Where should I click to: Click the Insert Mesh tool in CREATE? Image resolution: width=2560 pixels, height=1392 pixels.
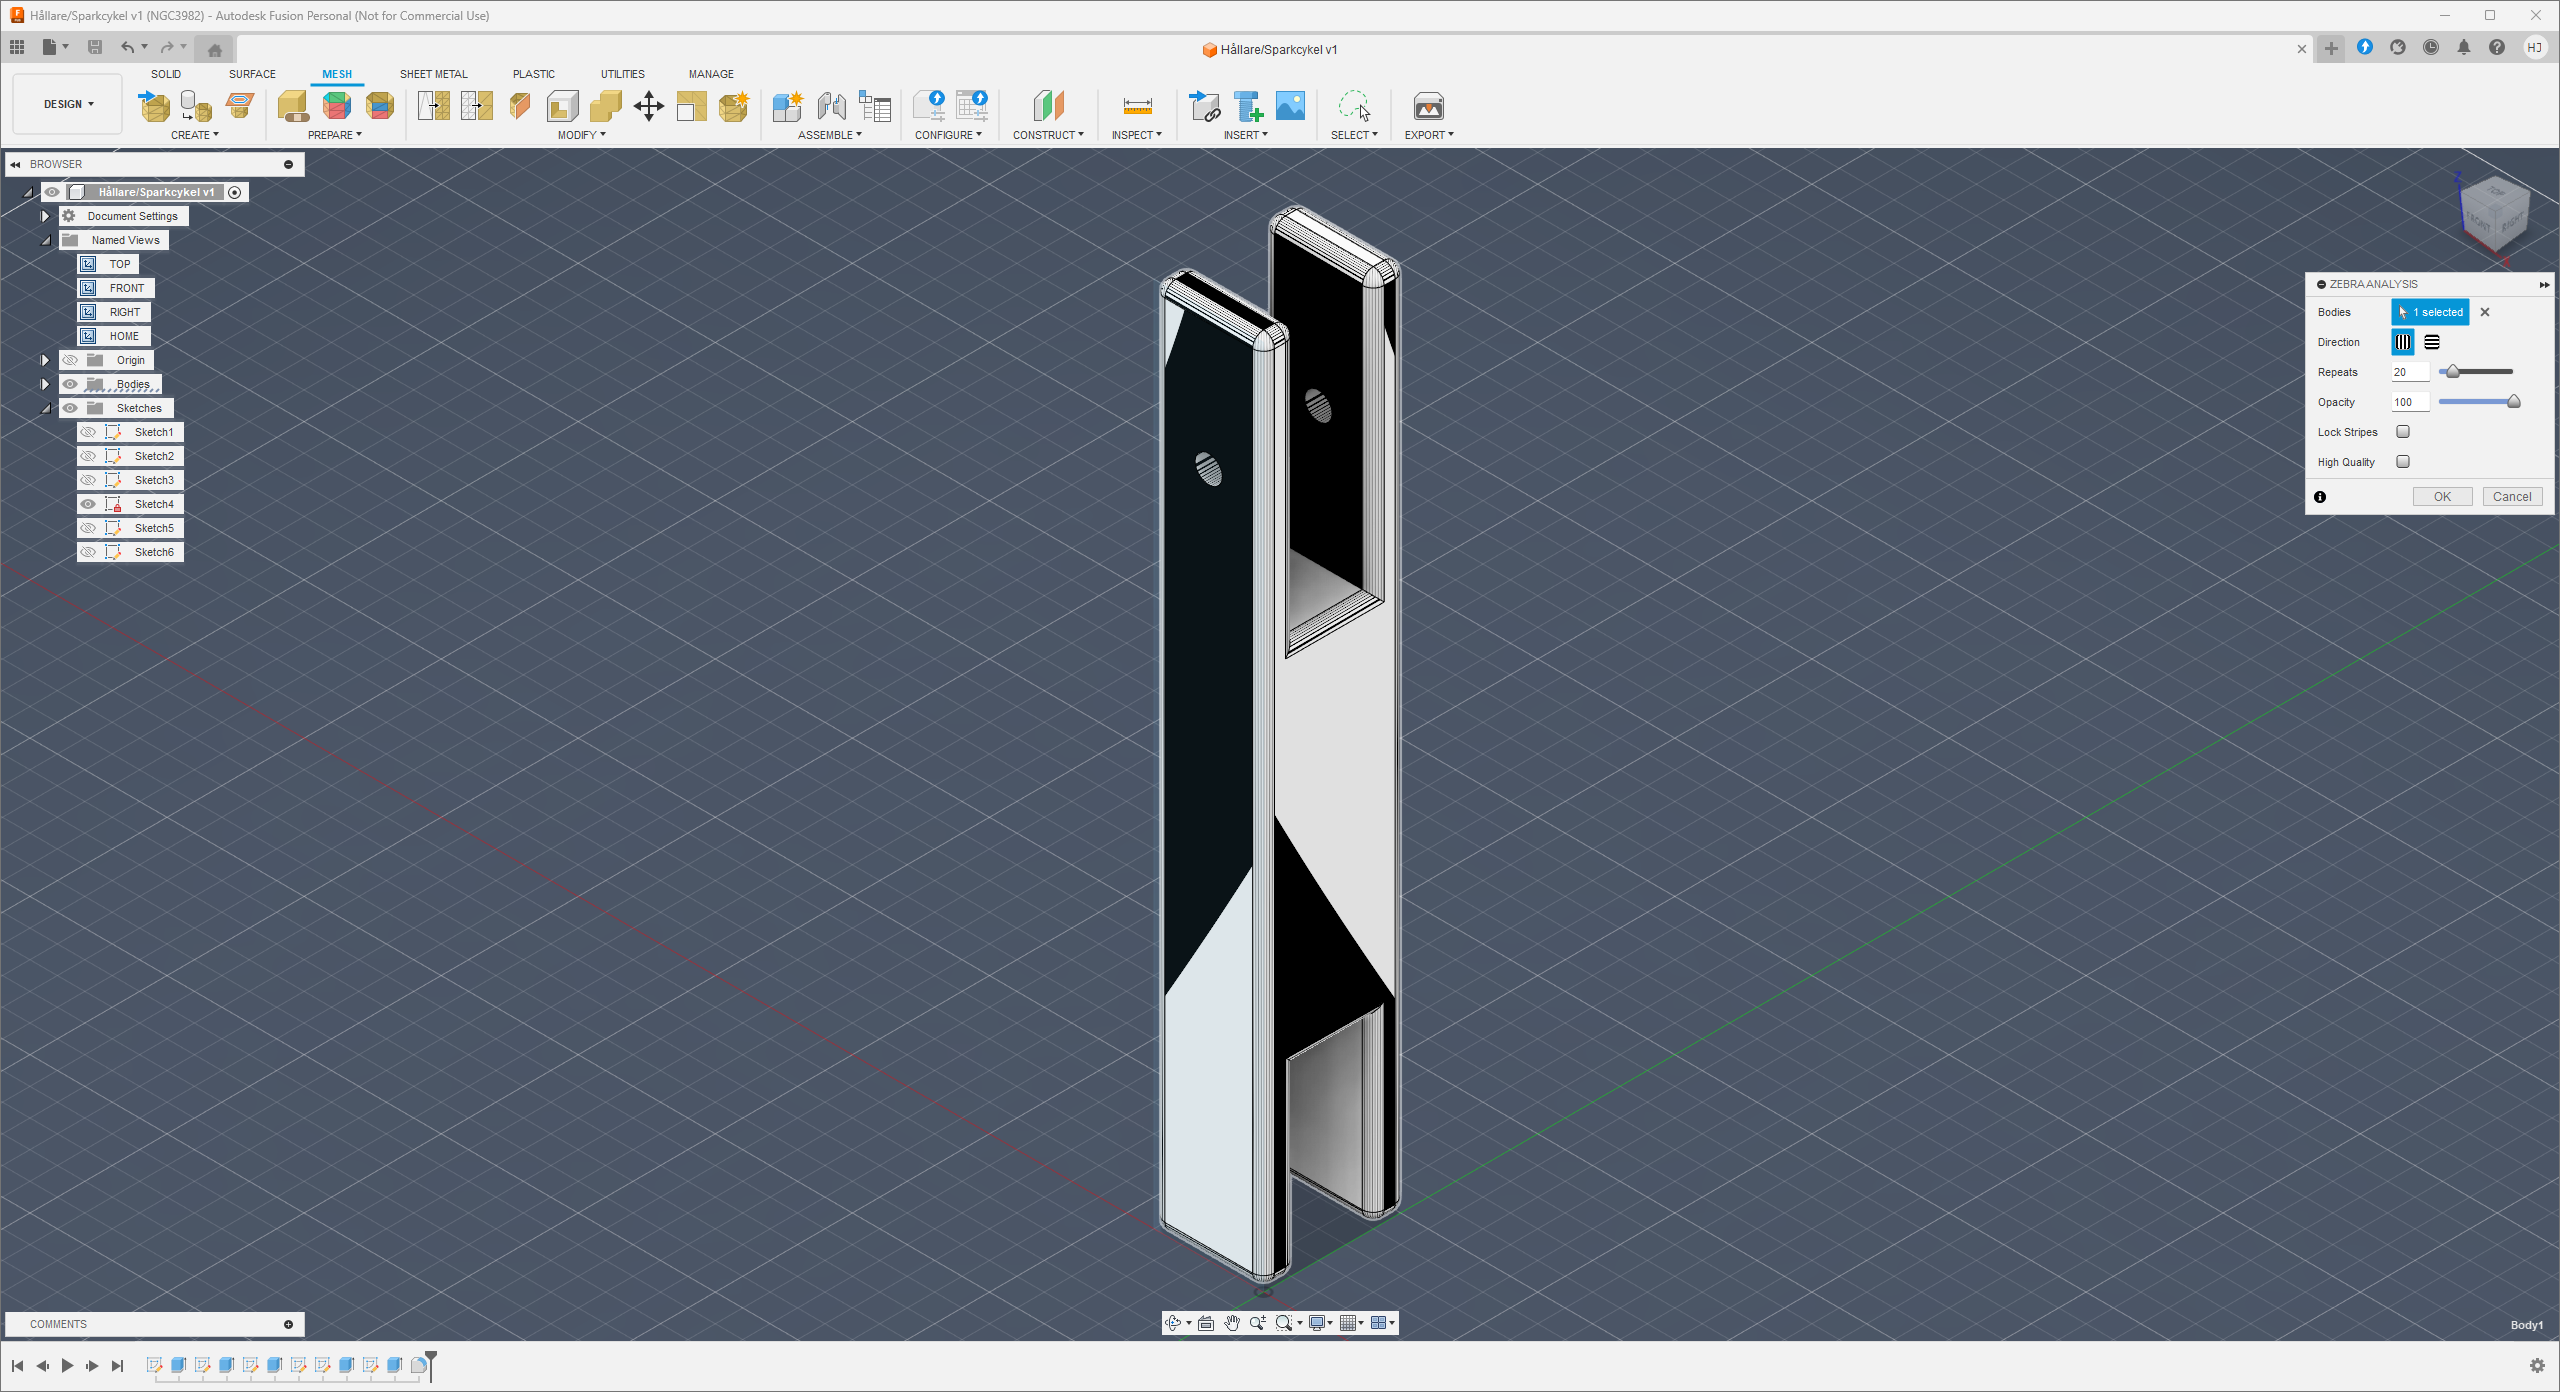(x=154, y=106)
